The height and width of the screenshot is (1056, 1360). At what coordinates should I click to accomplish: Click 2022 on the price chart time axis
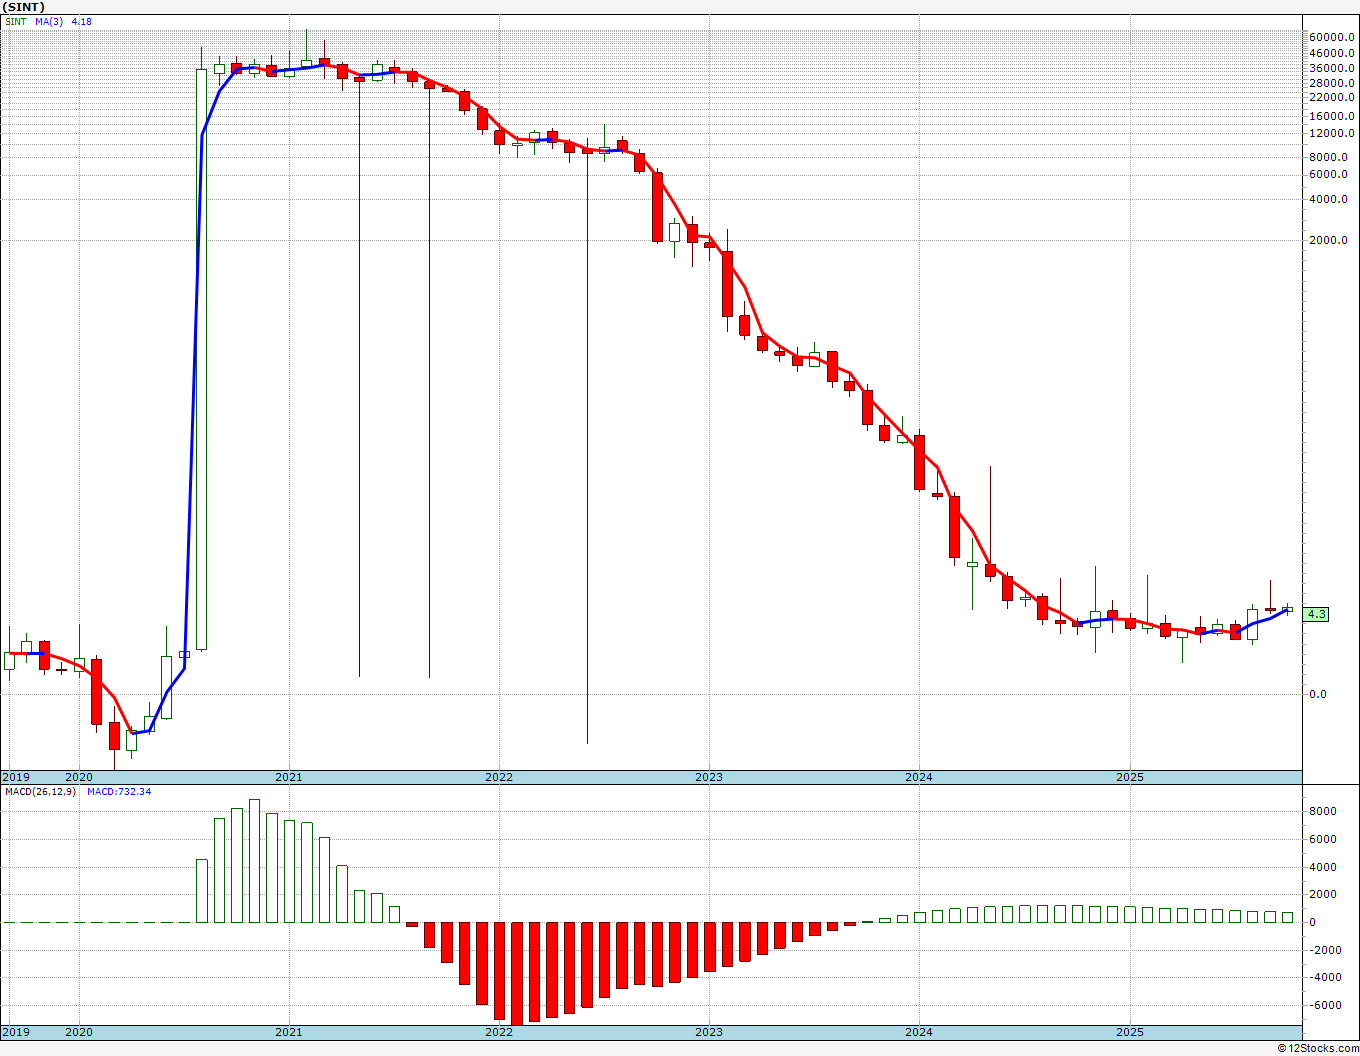click(x=499, y=777)
